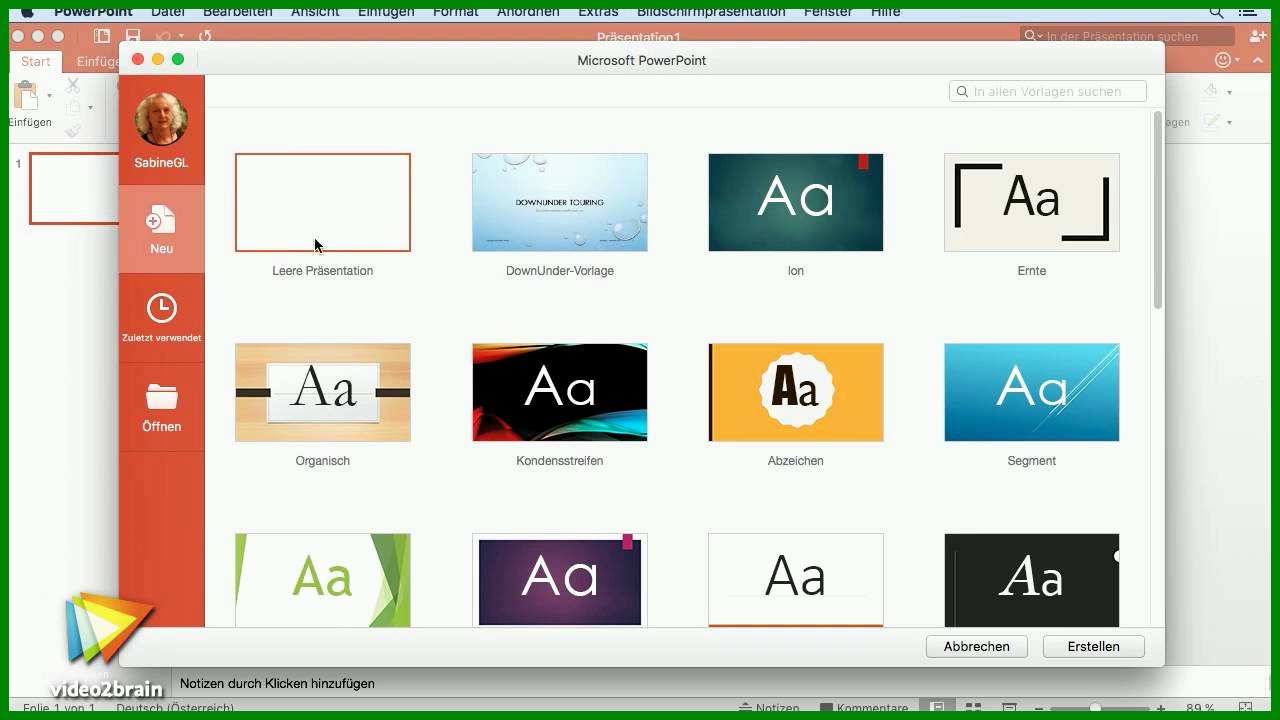Open the Bildschirmpräsentation menu
The width and height of the screenshot is (1280, 720).
click(x=711, y=11)
